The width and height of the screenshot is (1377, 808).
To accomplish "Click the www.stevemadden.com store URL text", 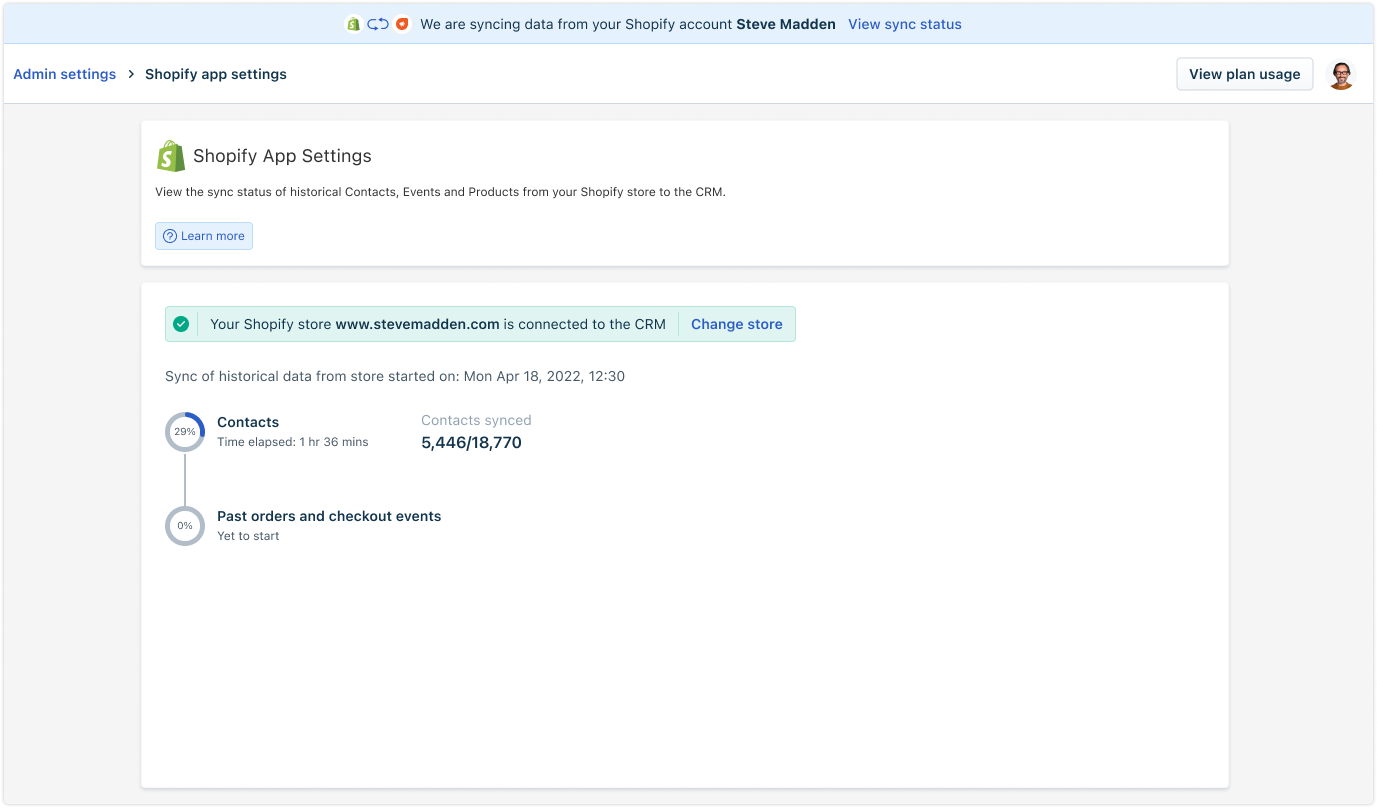I will [x=417, y=324].
